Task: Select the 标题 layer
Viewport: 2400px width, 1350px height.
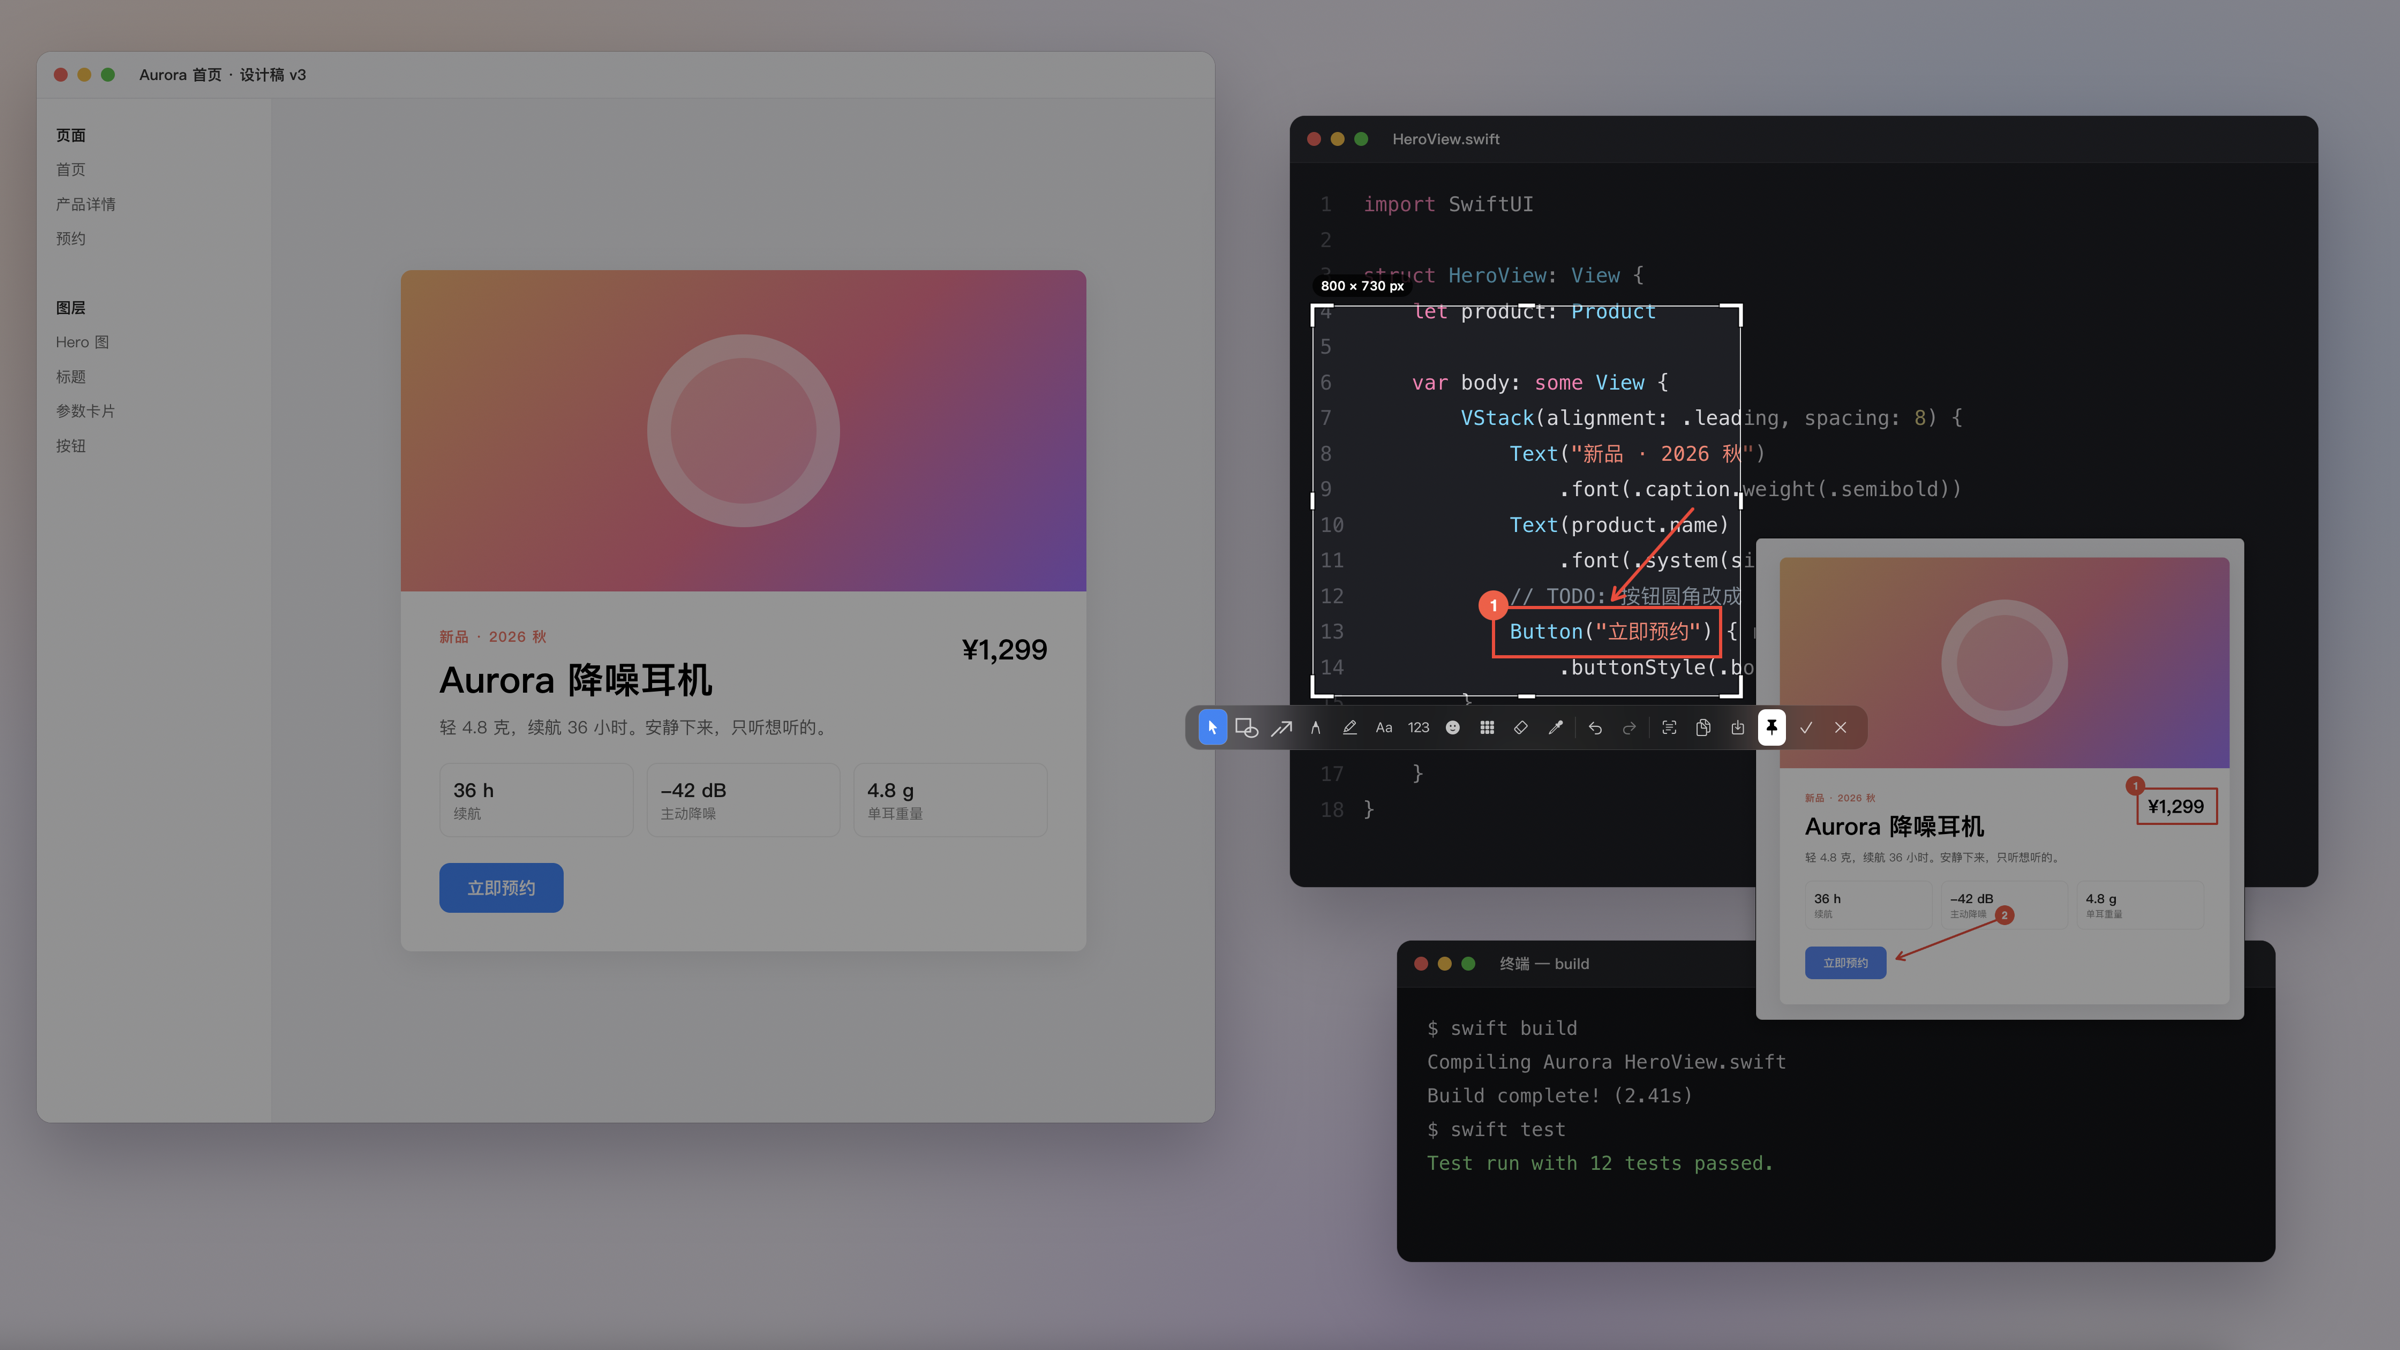Action: (x=71, y=377)
